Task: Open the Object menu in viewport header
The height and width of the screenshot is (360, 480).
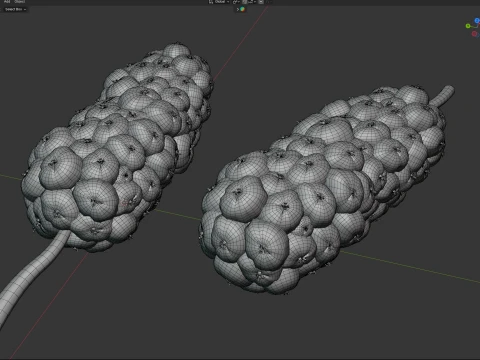Action: (19, 1)
